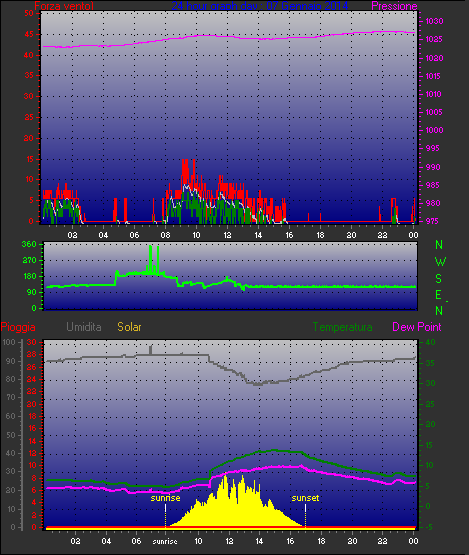Click the Pioggia legend label
This screenshot has width=469, height=555.
pyautogui.click(x=18, y=327)
